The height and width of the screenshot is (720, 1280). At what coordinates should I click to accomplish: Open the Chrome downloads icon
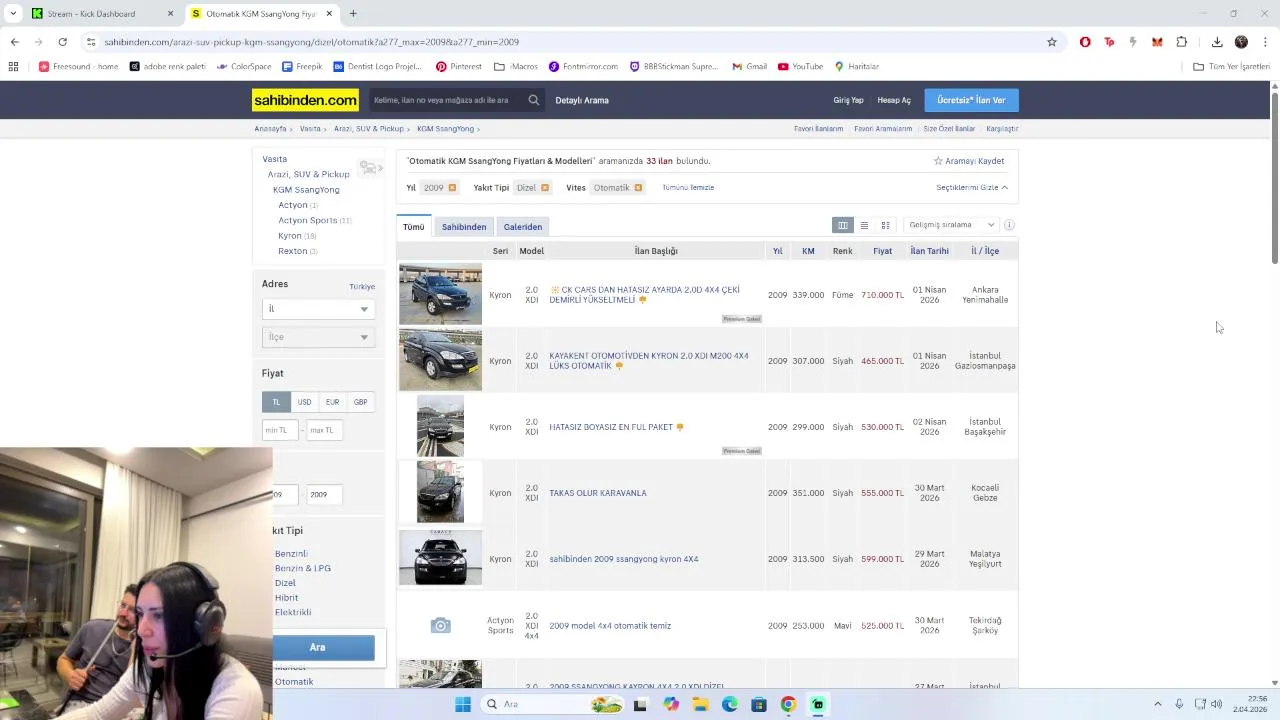click(x=1217, y=42)
